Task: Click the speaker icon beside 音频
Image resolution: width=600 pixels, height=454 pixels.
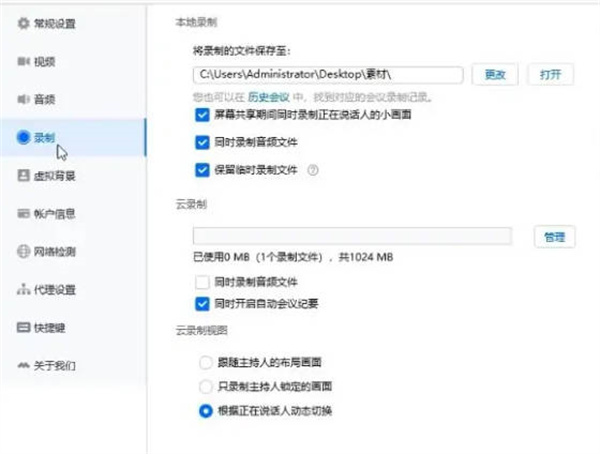Action: point(24,99)
